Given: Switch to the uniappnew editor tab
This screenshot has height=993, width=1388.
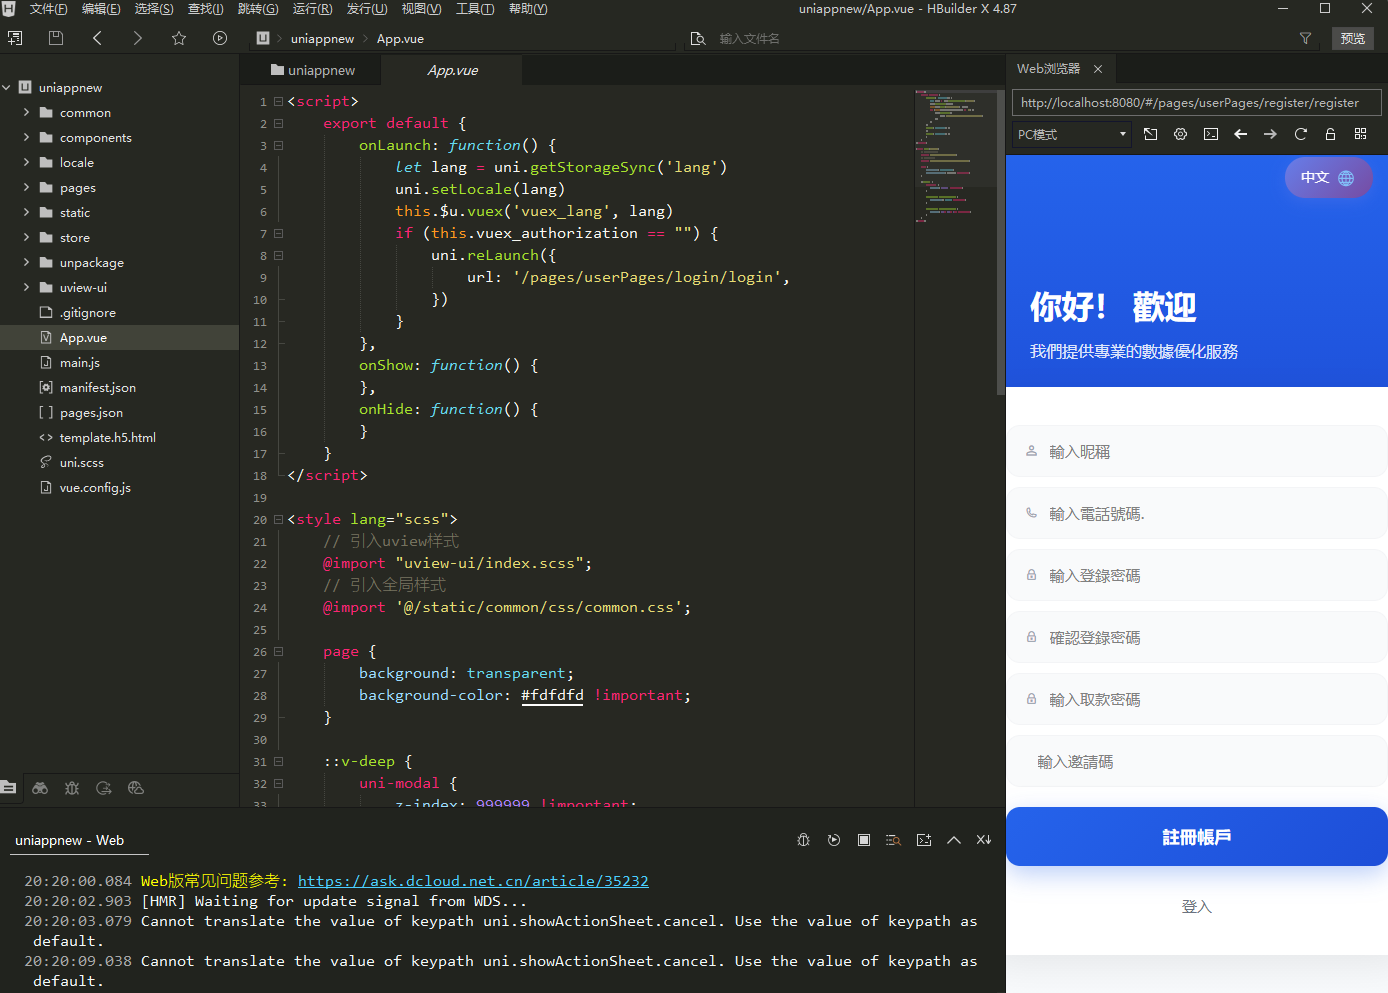Looking at the screenshot, I should click(312, 70).
